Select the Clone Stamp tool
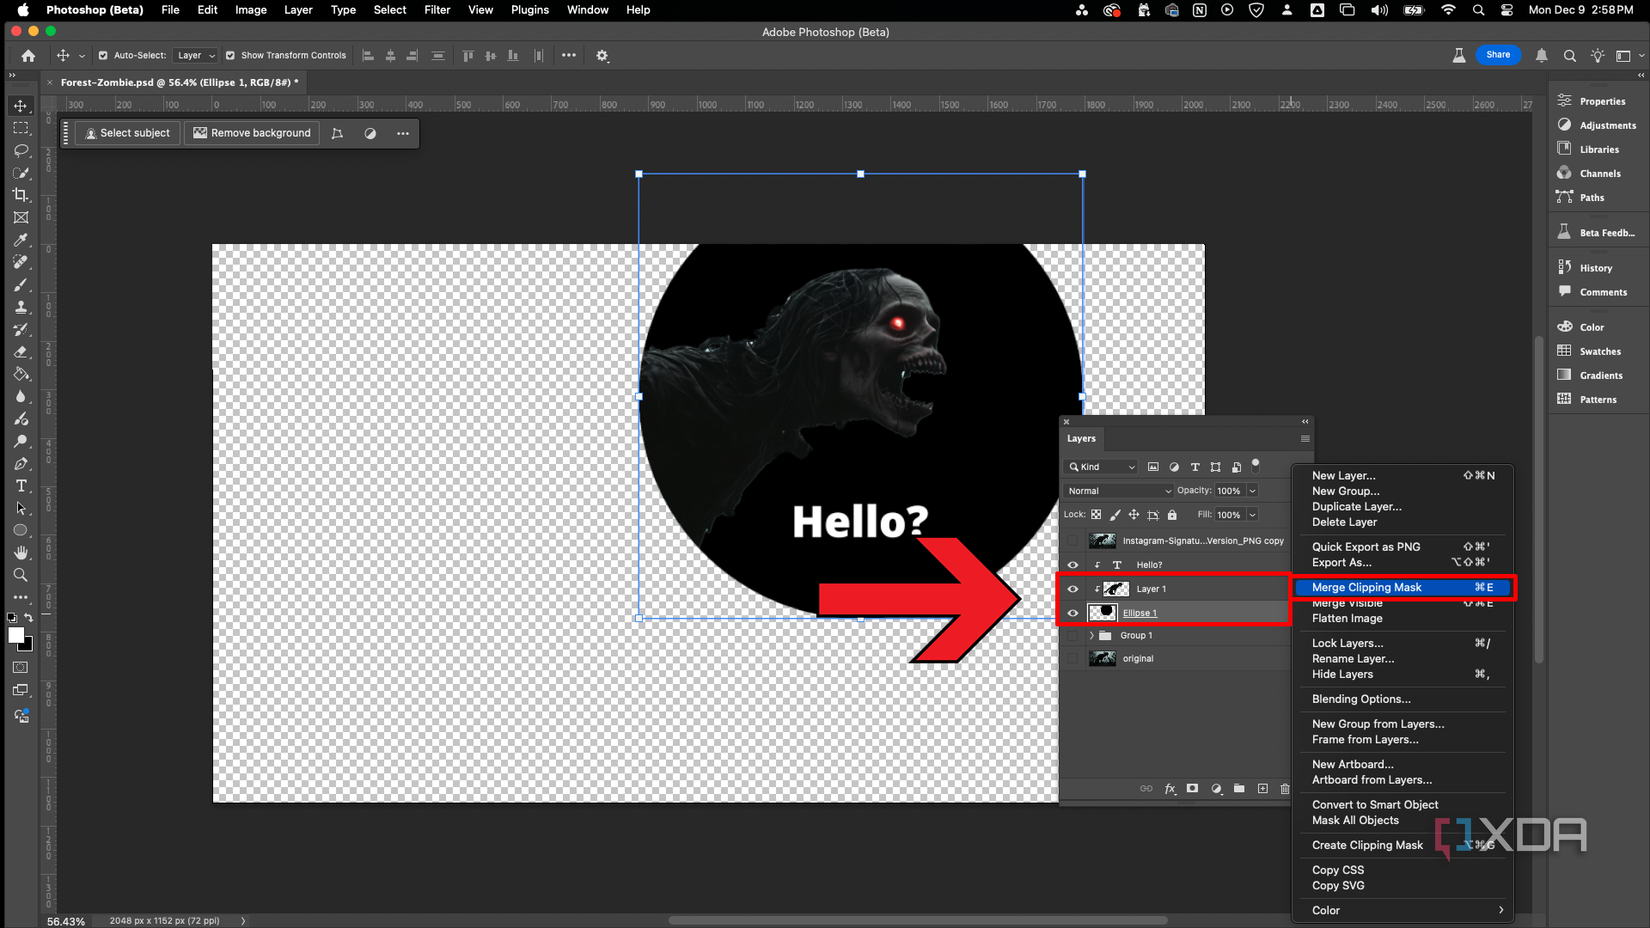Image resolution: width=1650 pixels, height=928 pixels. [21, 307]
